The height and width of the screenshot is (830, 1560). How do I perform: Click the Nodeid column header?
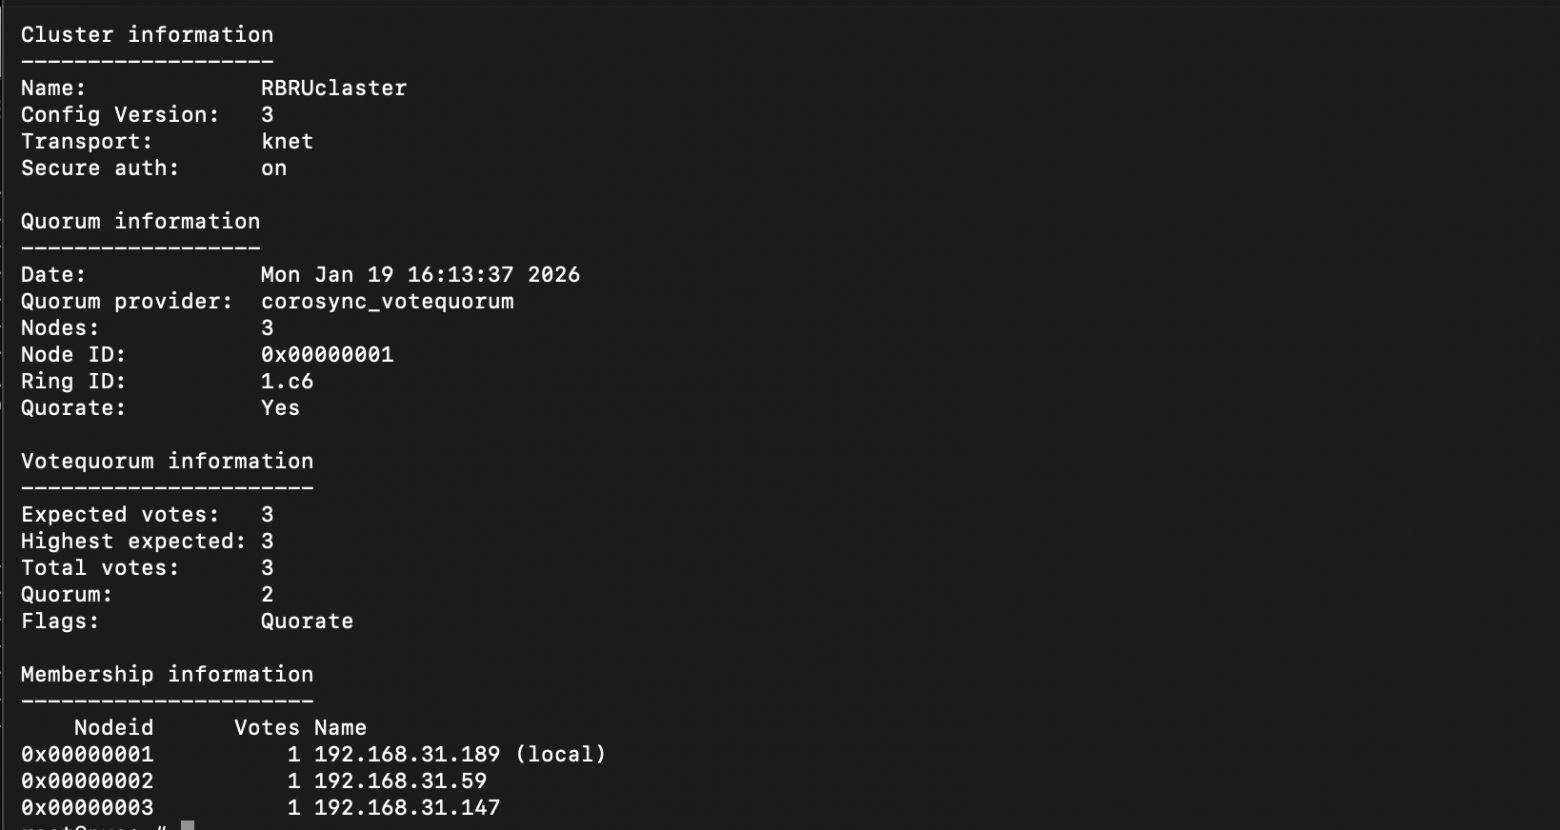click(x=114, y=728)
